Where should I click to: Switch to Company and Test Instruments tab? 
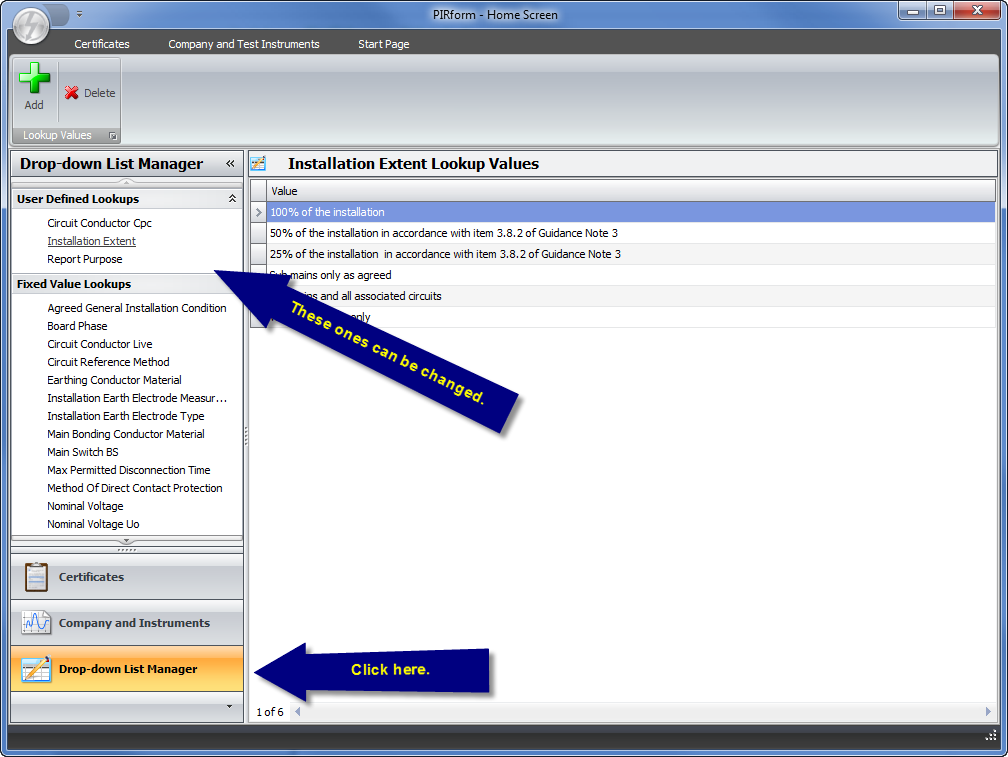click(x=244, y=44)
